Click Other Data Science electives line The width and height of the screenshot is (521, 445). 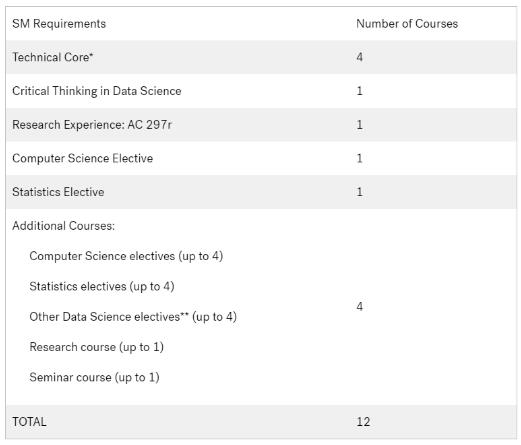[x=133, y=317]
